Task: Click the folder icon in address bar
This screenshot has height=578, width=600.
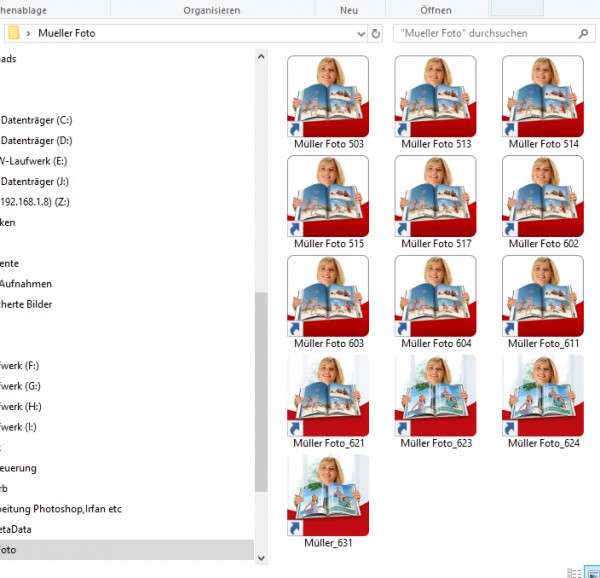Action: pos(13,33)
